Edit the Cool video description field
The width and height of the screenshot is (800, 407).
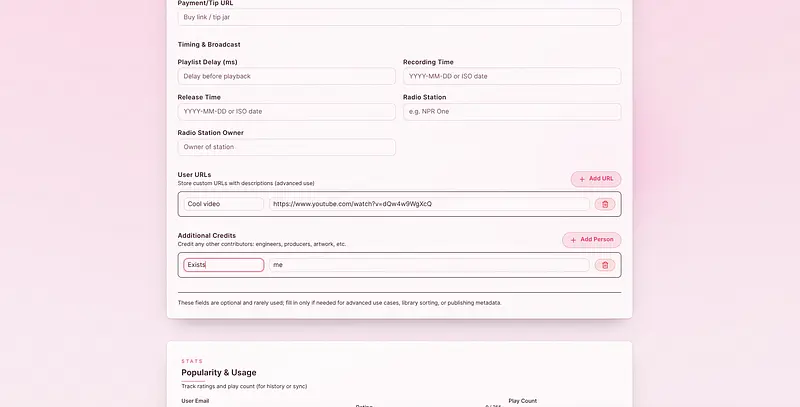224,204
